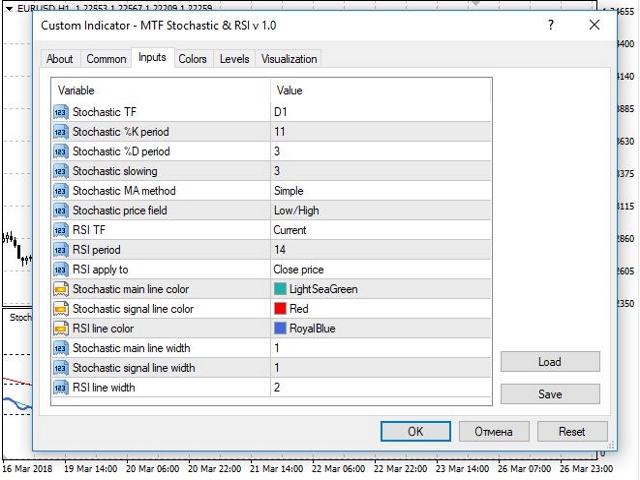Viewport: 640px width, 480px height.
Task: Click the icon beside RSI period
Action: click(x=61, y=250)
